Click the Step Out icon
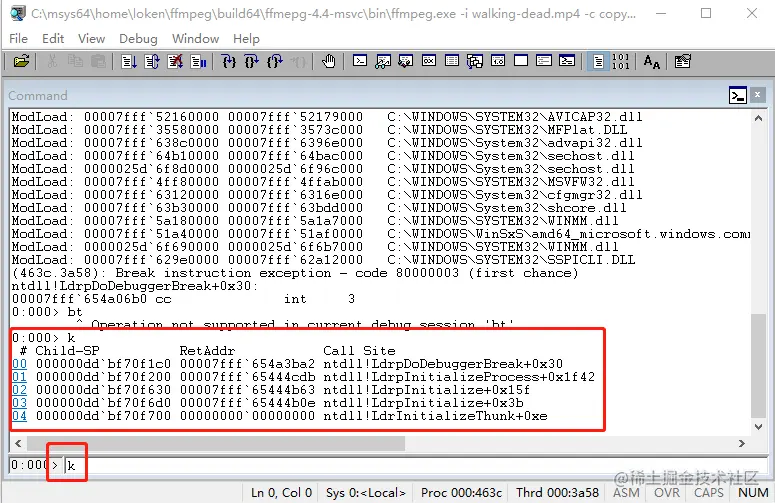 pos(275,62)
